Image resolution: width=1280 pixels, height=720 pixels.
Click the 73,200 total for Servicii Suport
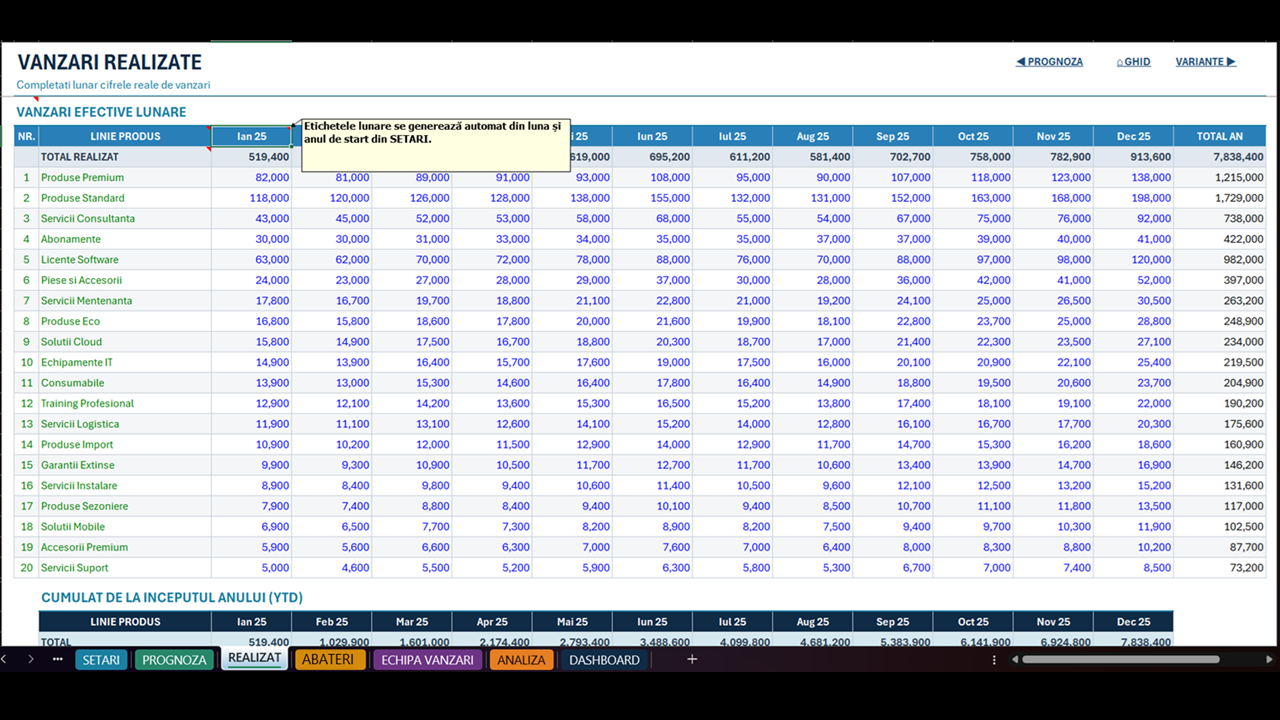(1220, 567)
